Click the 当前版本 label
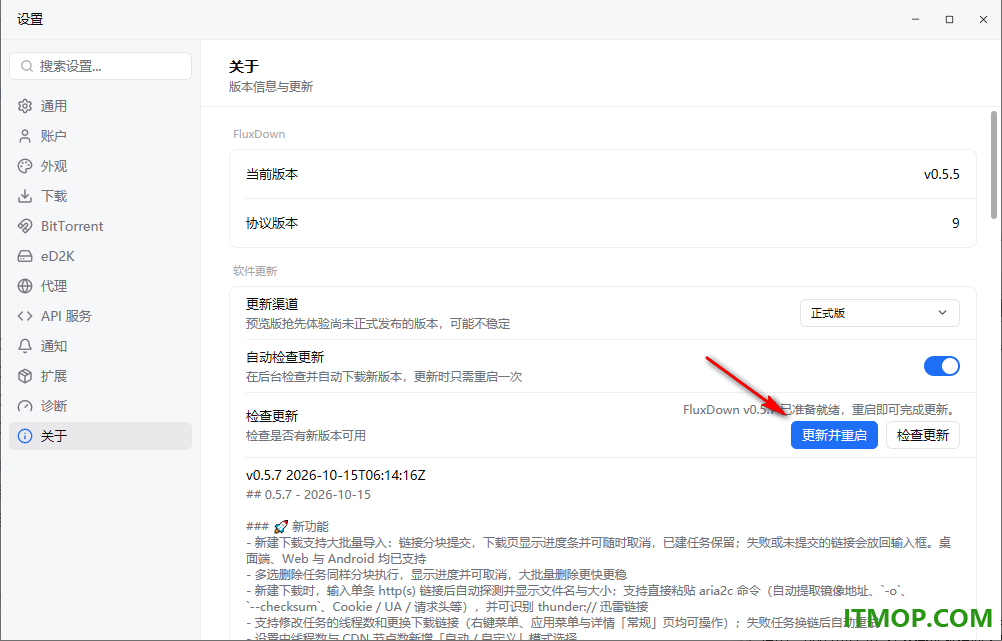Viewport: 1002px width, 641px height. point(272,174)
